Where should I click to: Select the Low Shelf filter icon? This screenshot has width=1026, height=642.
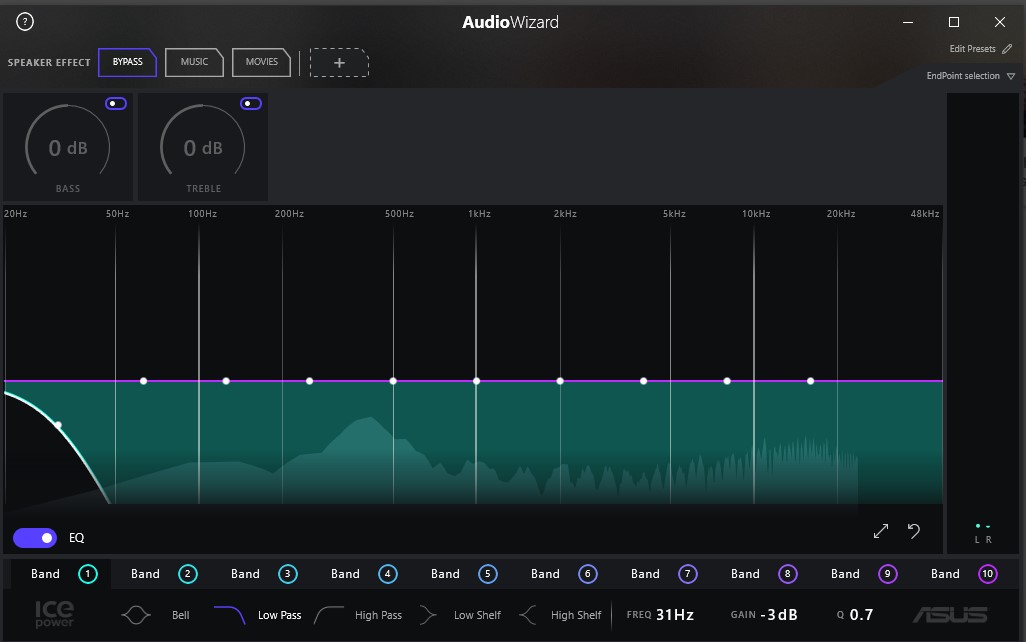tap(429, 615)
